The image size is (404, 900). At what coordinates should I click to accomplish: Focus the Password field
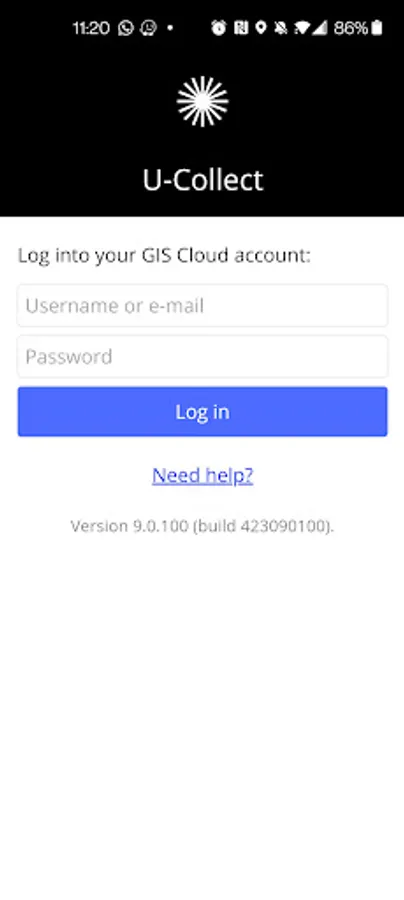click(x=203, y=356)
